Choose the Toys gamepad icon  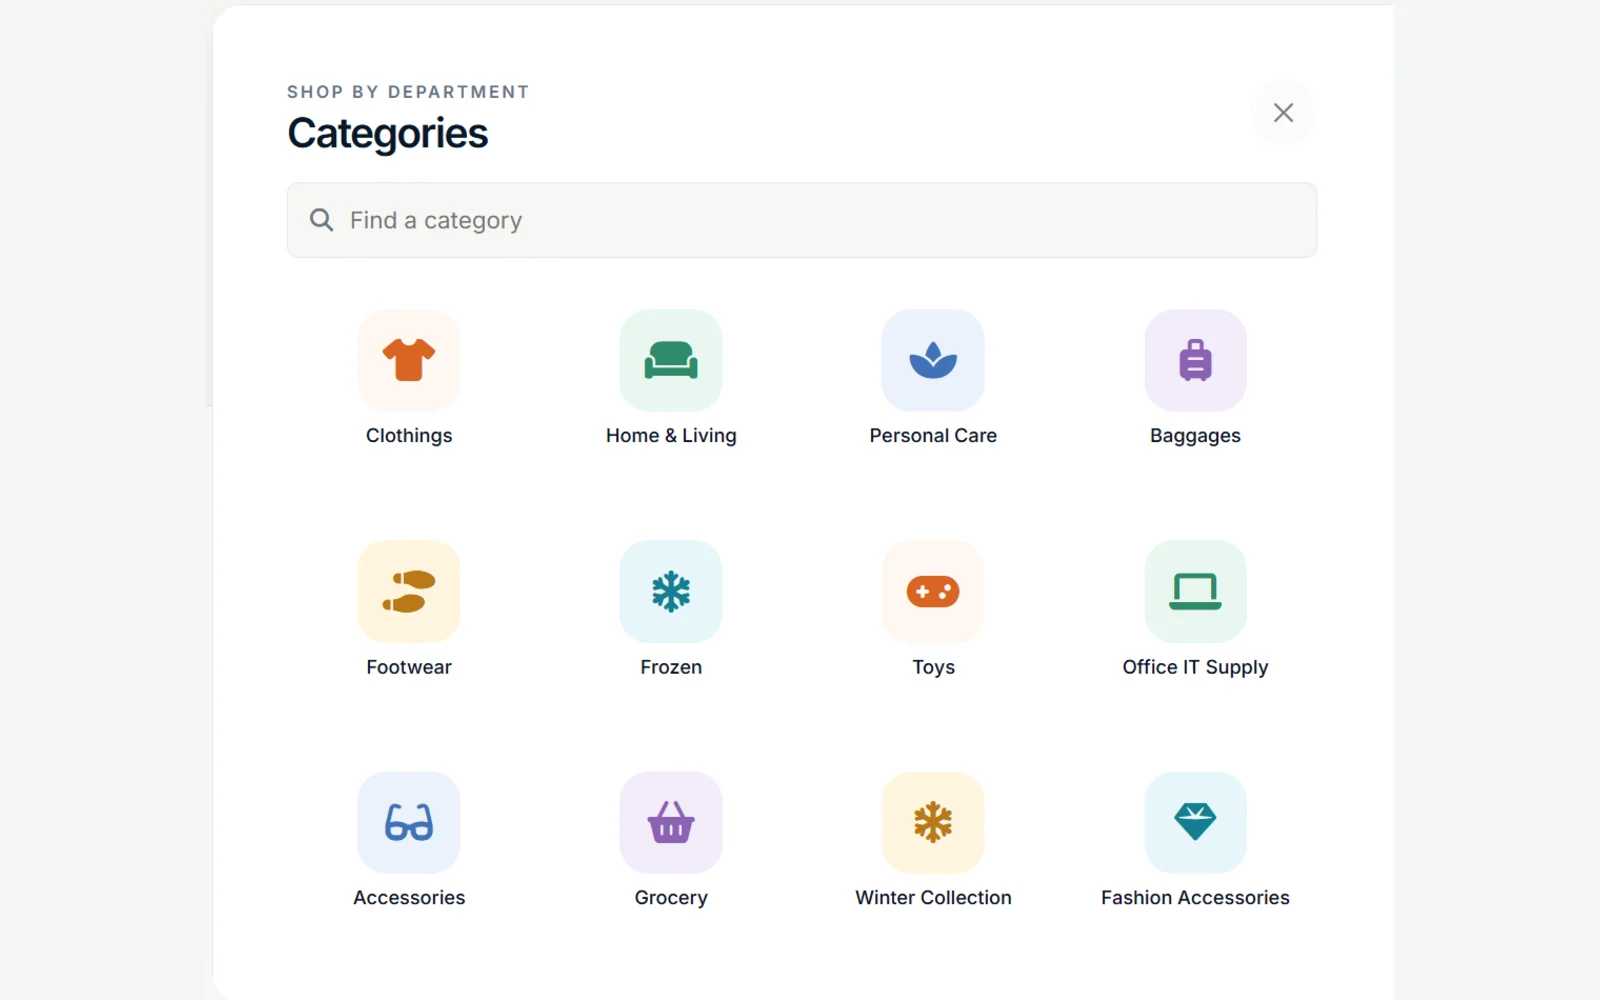933,591
